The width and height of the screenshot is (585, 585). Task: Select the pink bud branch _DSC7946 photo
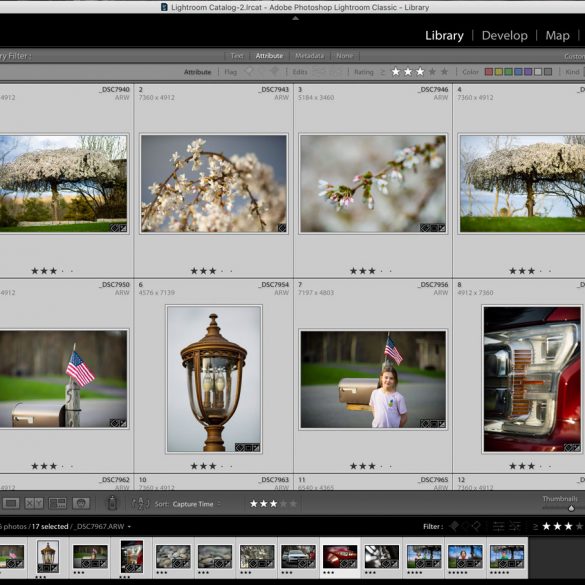373,184
